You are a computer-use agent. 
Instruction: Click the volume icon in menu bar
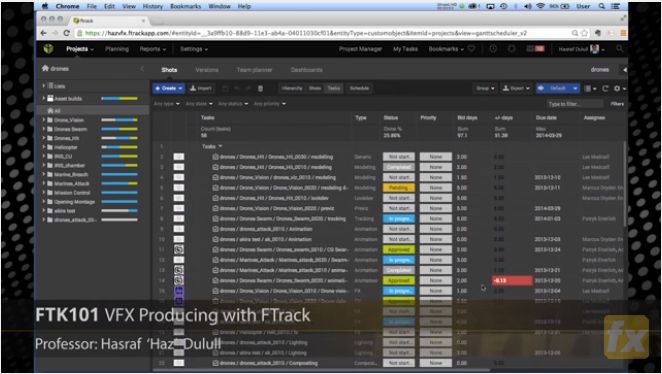[x=528, y=6]
